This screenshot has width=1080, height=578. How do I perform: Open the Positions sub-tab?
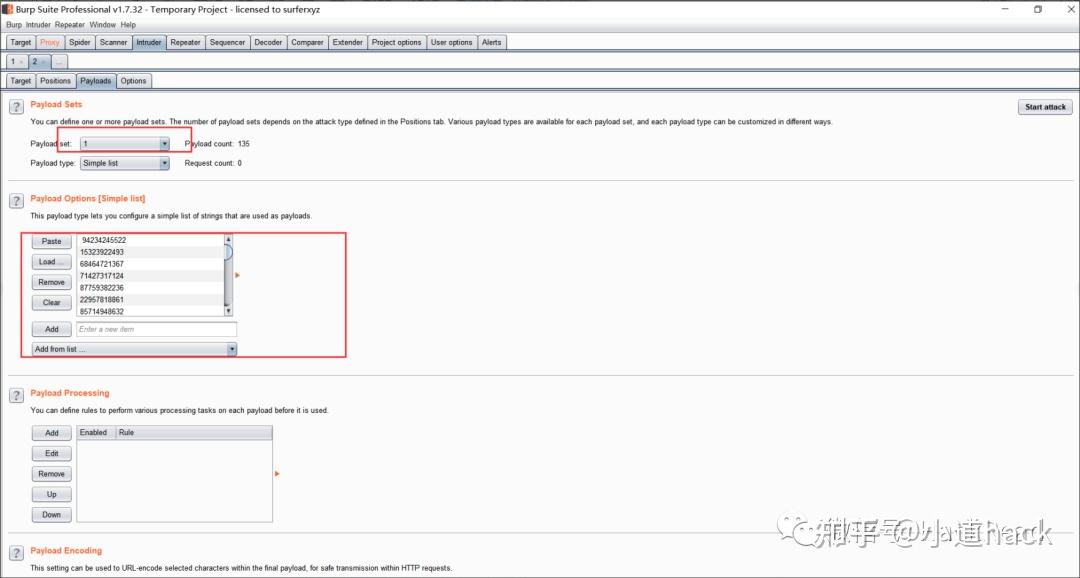pos(55,81)
